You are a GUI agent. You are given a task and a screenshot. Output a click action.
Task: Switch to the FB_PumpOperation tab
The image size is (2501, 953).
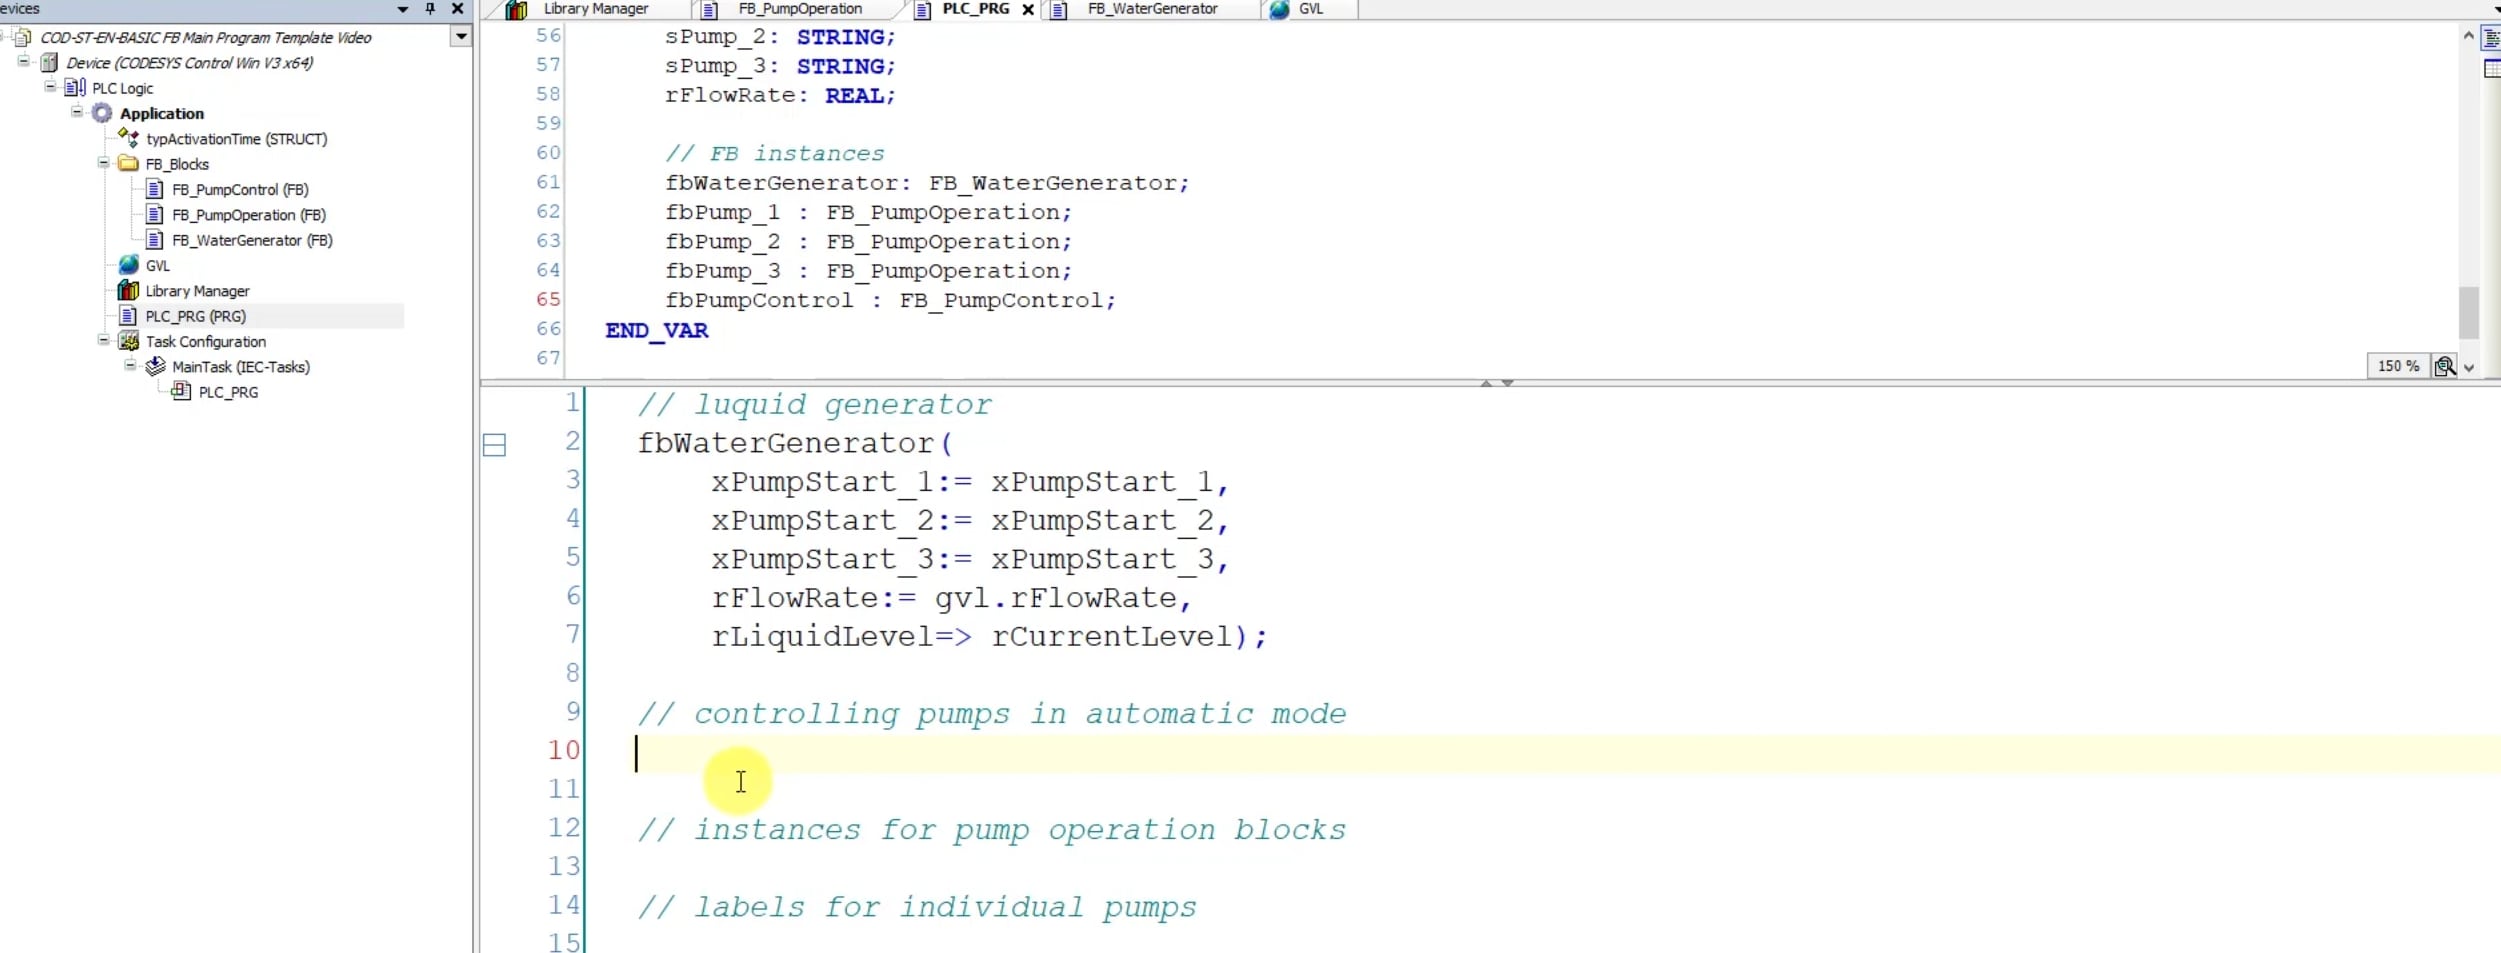click(x=798, y=9)
